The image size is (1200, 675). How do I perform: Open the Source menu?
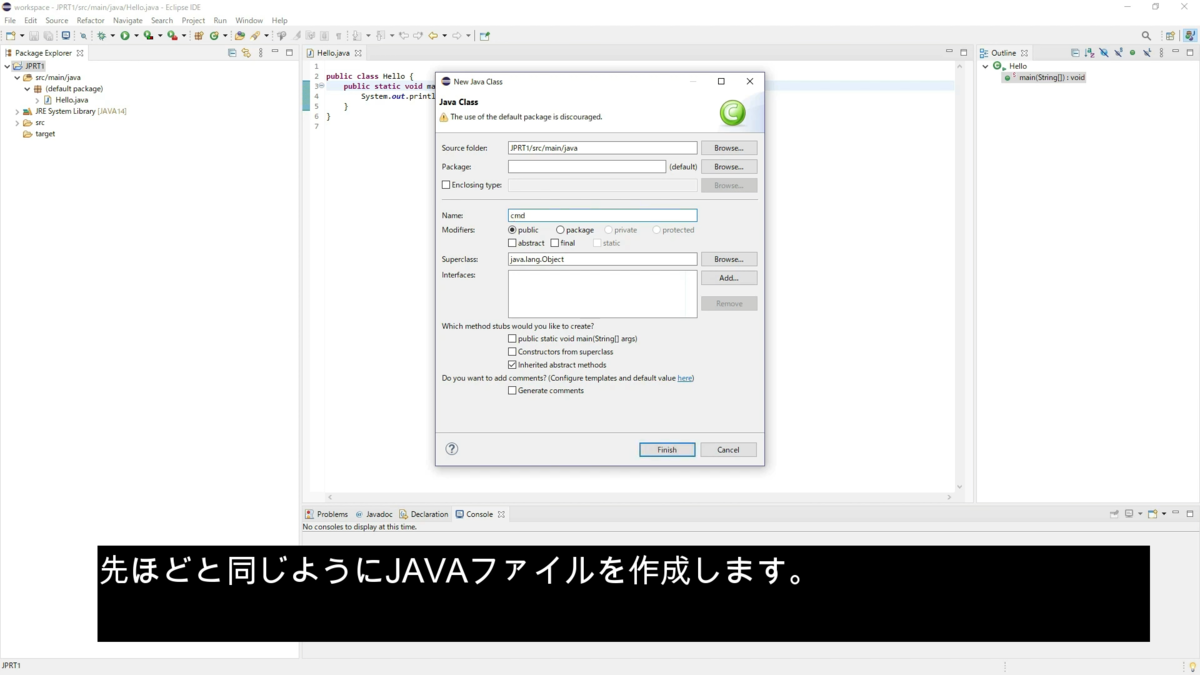click(x=56, y=20)
